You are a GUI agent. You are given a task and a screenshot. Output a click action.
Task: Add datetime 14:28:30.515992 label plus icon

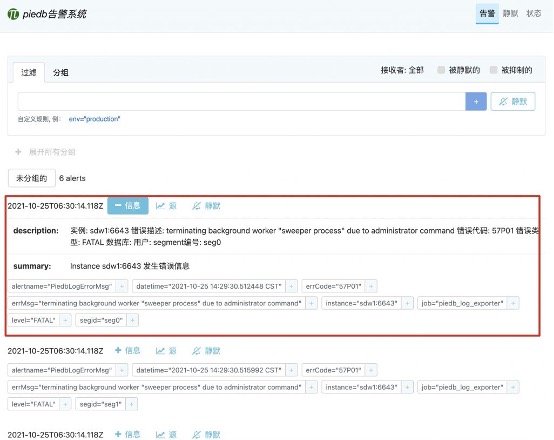[x=291, y=370]
